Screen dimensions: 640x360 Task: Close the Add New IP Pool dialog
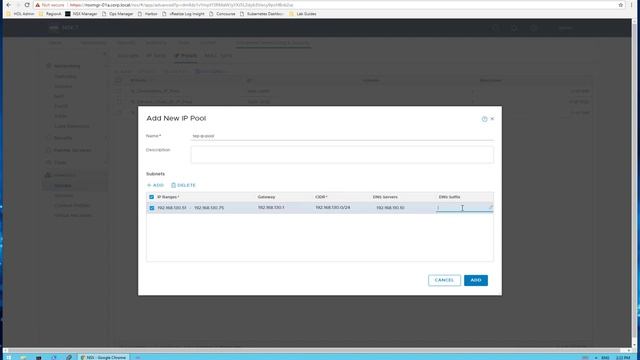click(x=492, y=119)
